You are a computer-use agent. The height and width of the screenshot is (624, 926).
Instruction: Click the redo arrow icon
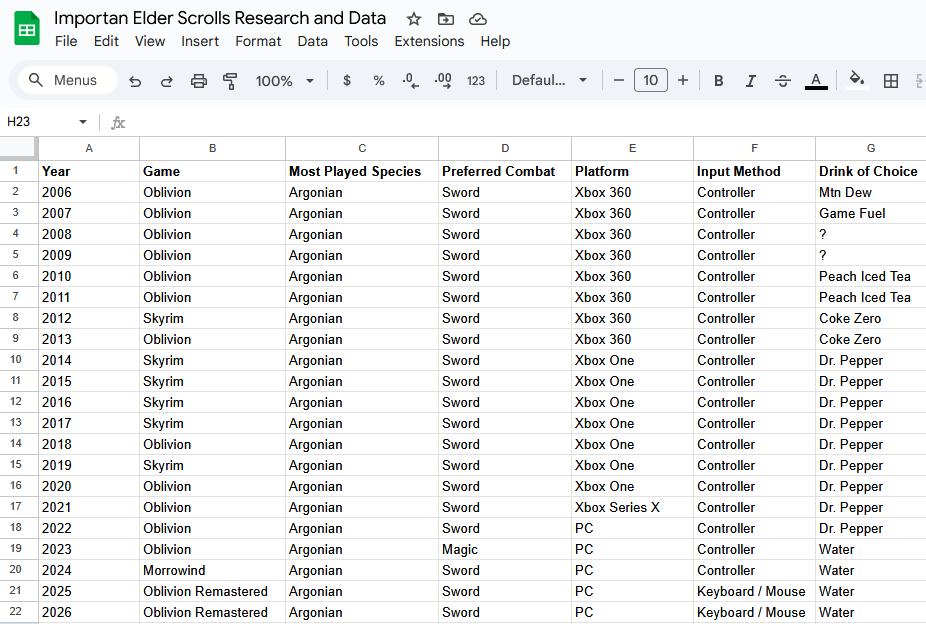pos(167,81)
